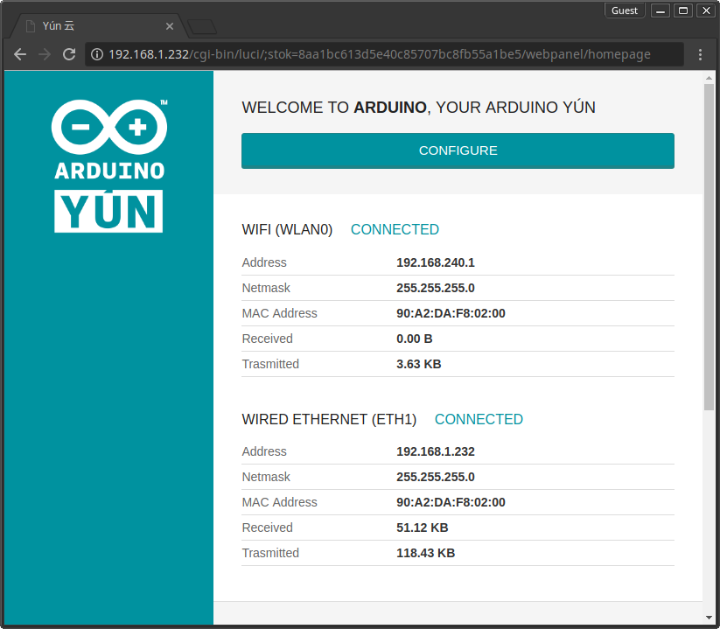
Task: Click the WiFi address 192.168.240.1
Action: coord(435,263)
